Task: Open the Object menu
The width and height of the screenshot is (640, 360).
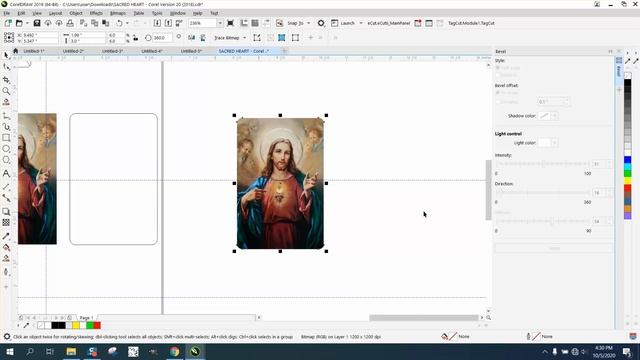Action: click(76, 13)
